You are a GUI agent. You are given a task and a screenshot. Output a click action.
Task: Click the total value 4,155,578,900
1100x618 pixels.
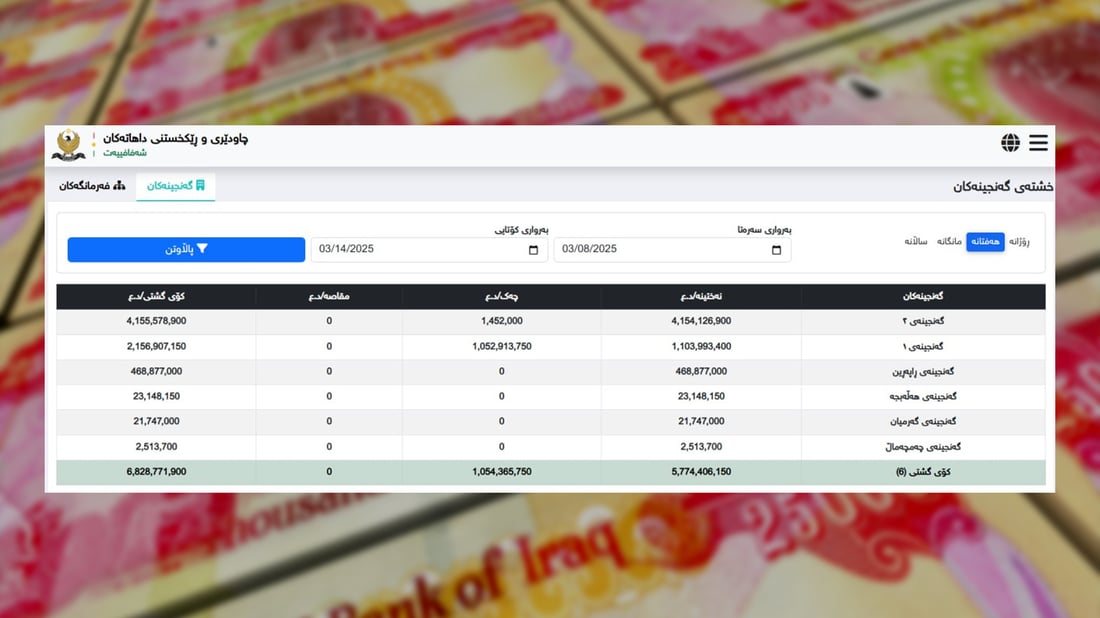tap(156, 321)
